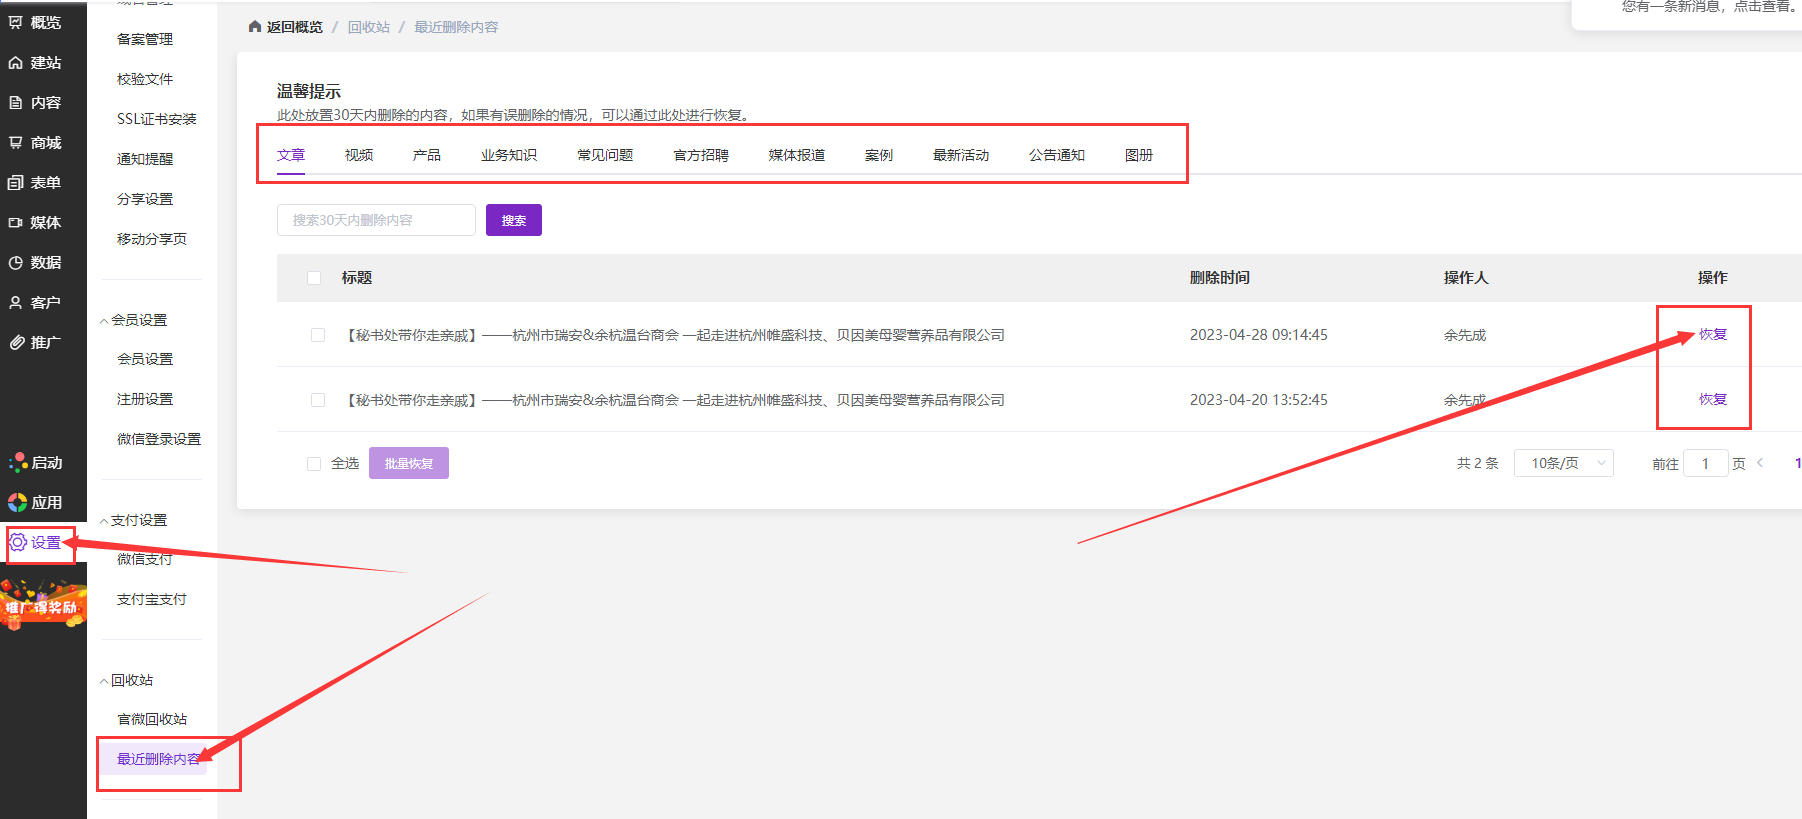Collapse the 会员设置 section

pos(104,321)
